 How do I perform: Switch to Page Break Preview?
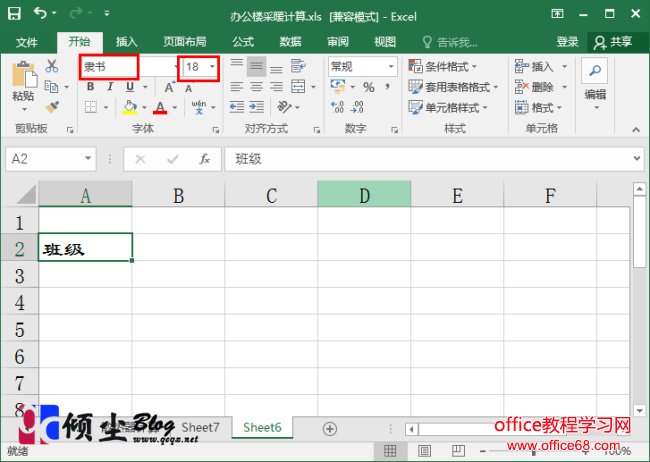click(x=458, y=451)
